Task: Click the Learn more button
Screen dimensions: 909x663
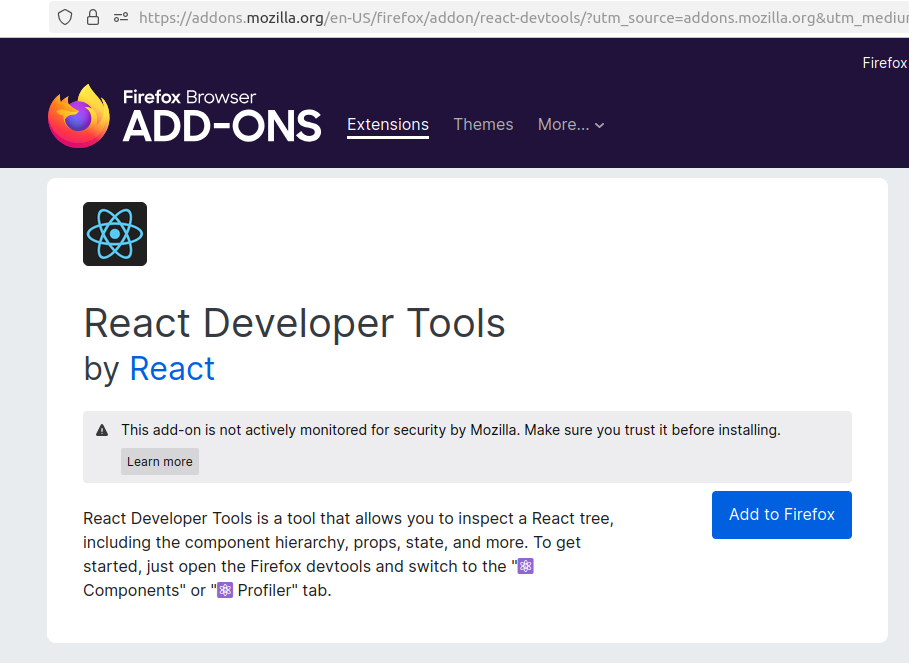Action: [160, 461]
